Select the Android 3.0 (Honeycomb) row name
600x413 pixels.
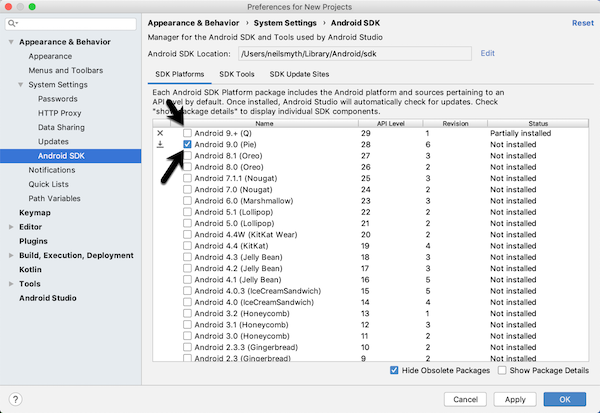tap(242, 336)
